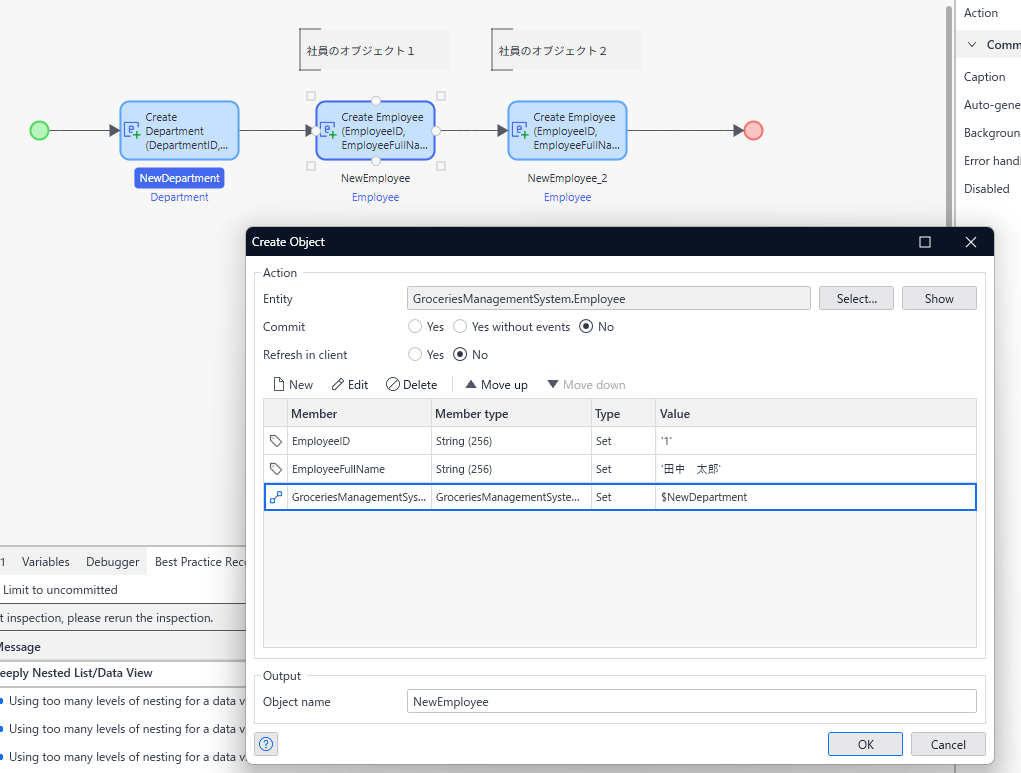The width and height of the screenshot is (1021, 773).
Task: Click the red end event circle
Action: [x=753, y=130]
